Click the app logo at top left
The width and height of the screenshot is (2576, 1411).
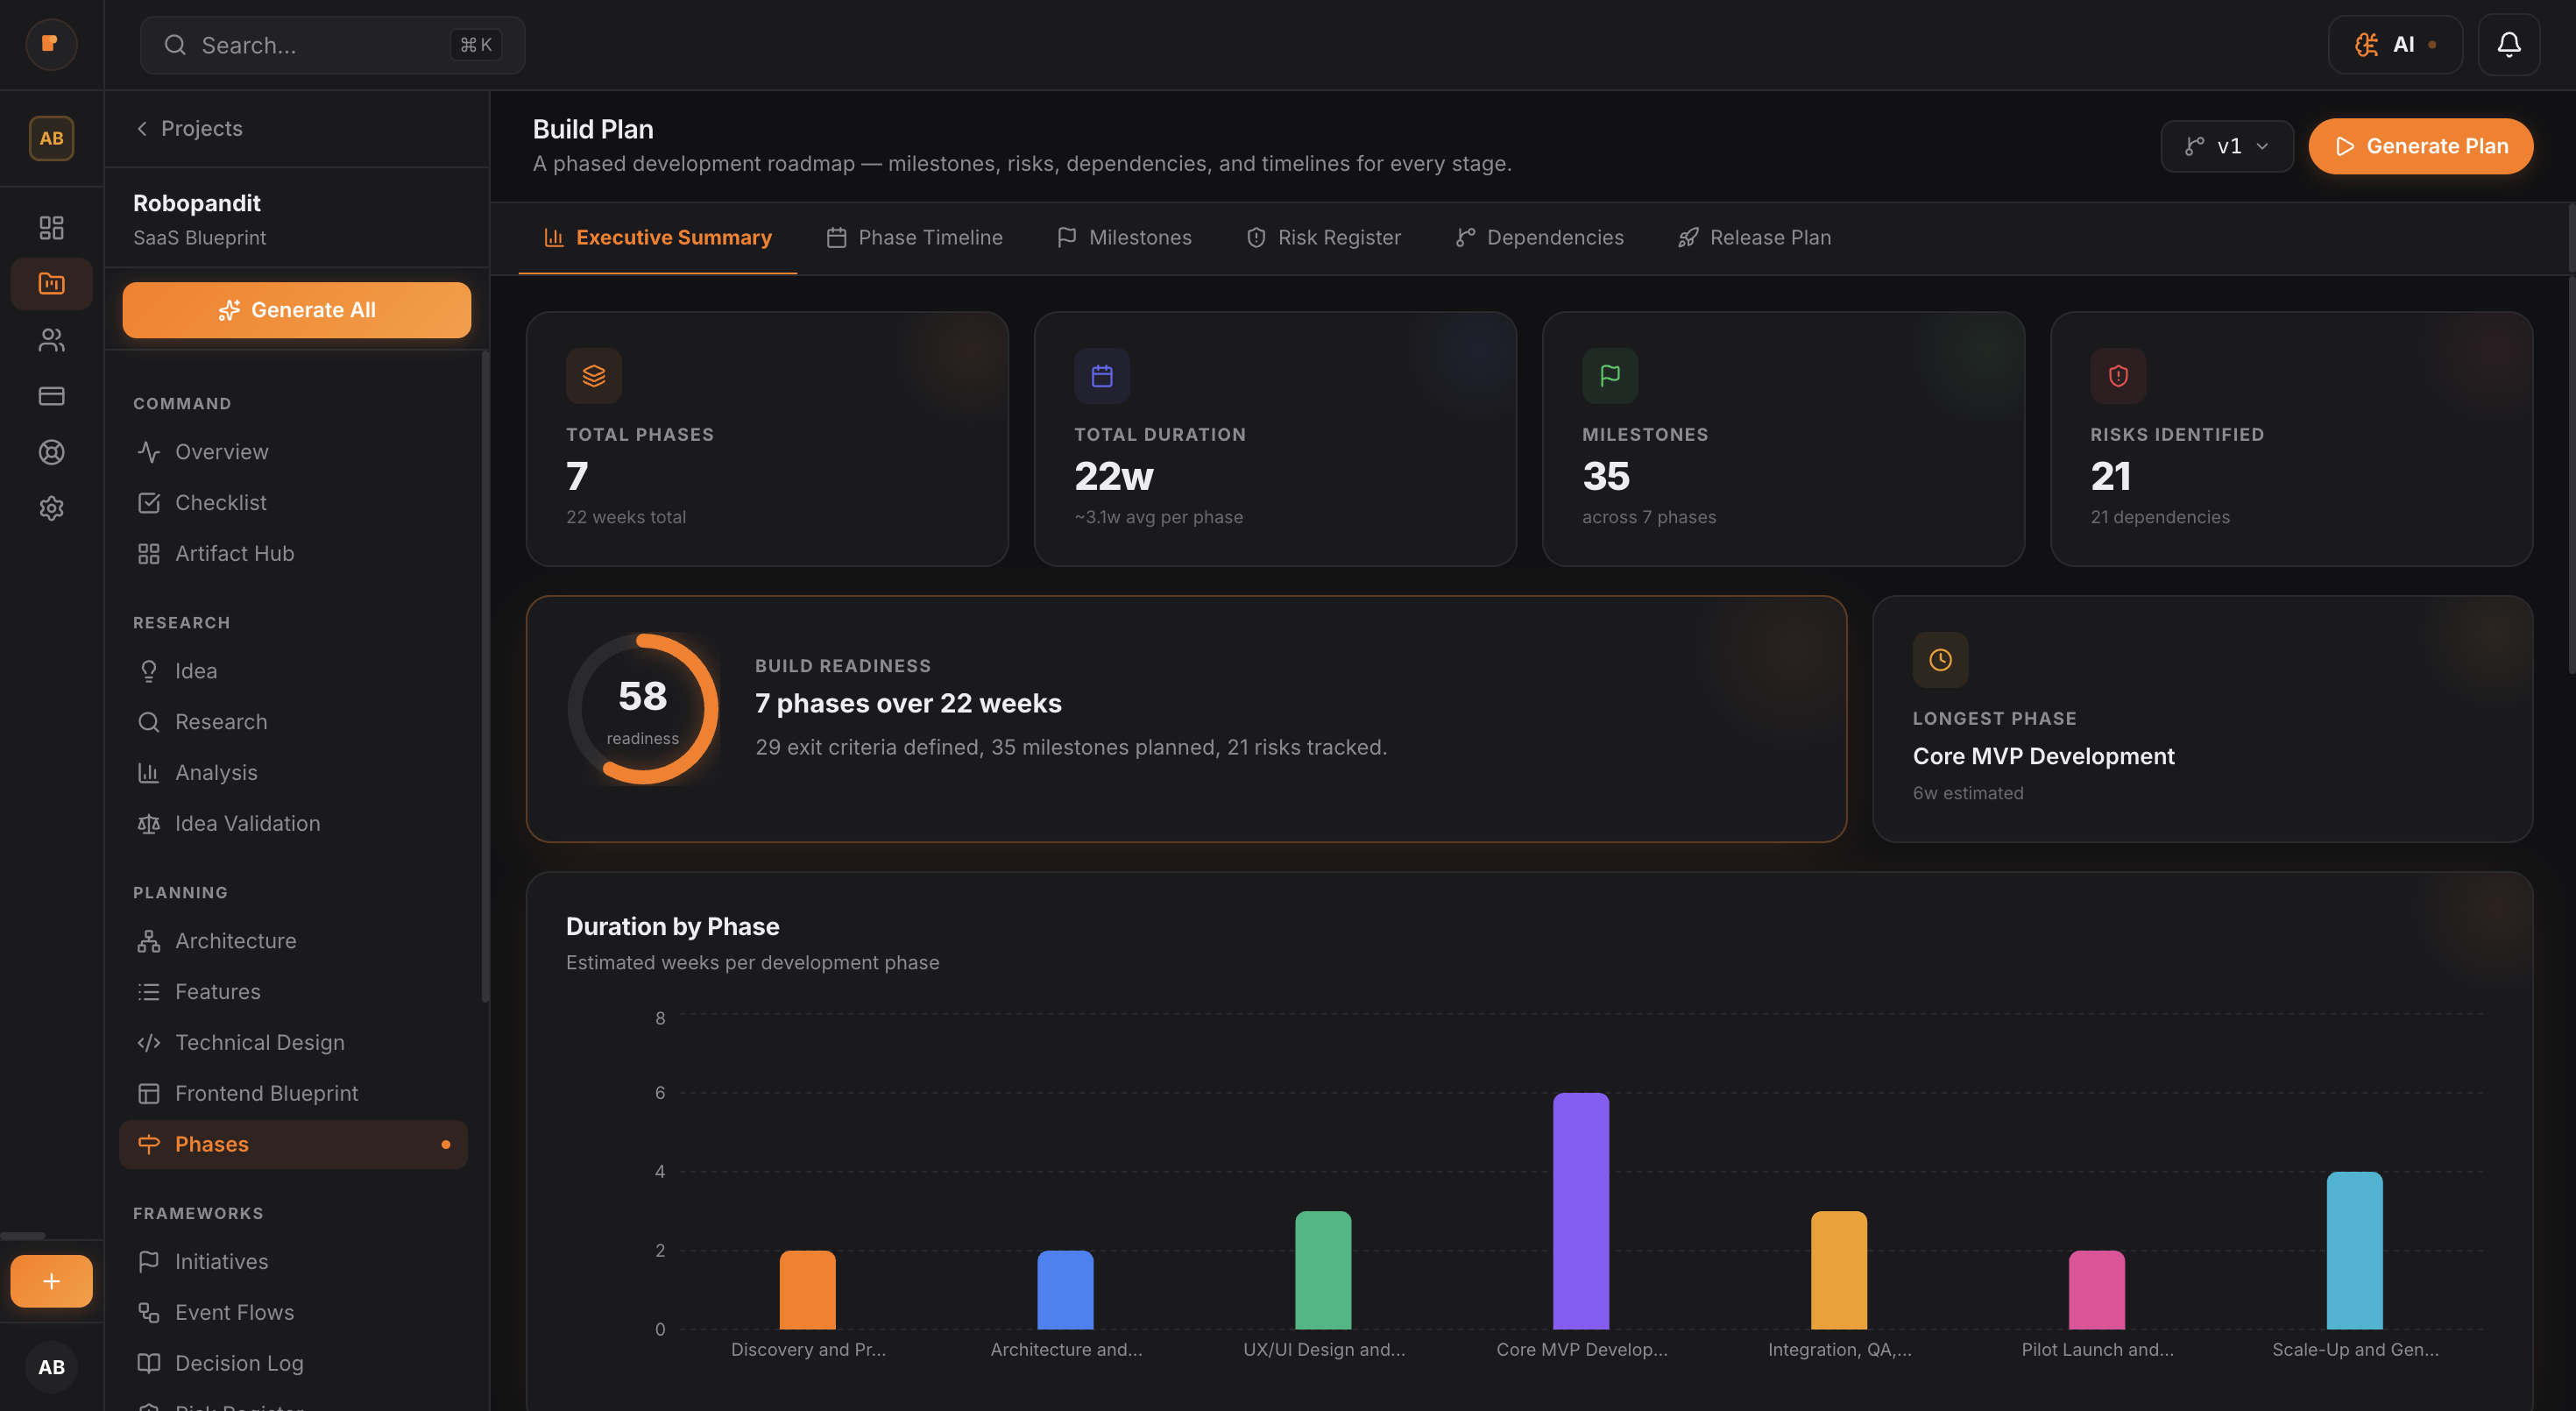pos(51,44)
